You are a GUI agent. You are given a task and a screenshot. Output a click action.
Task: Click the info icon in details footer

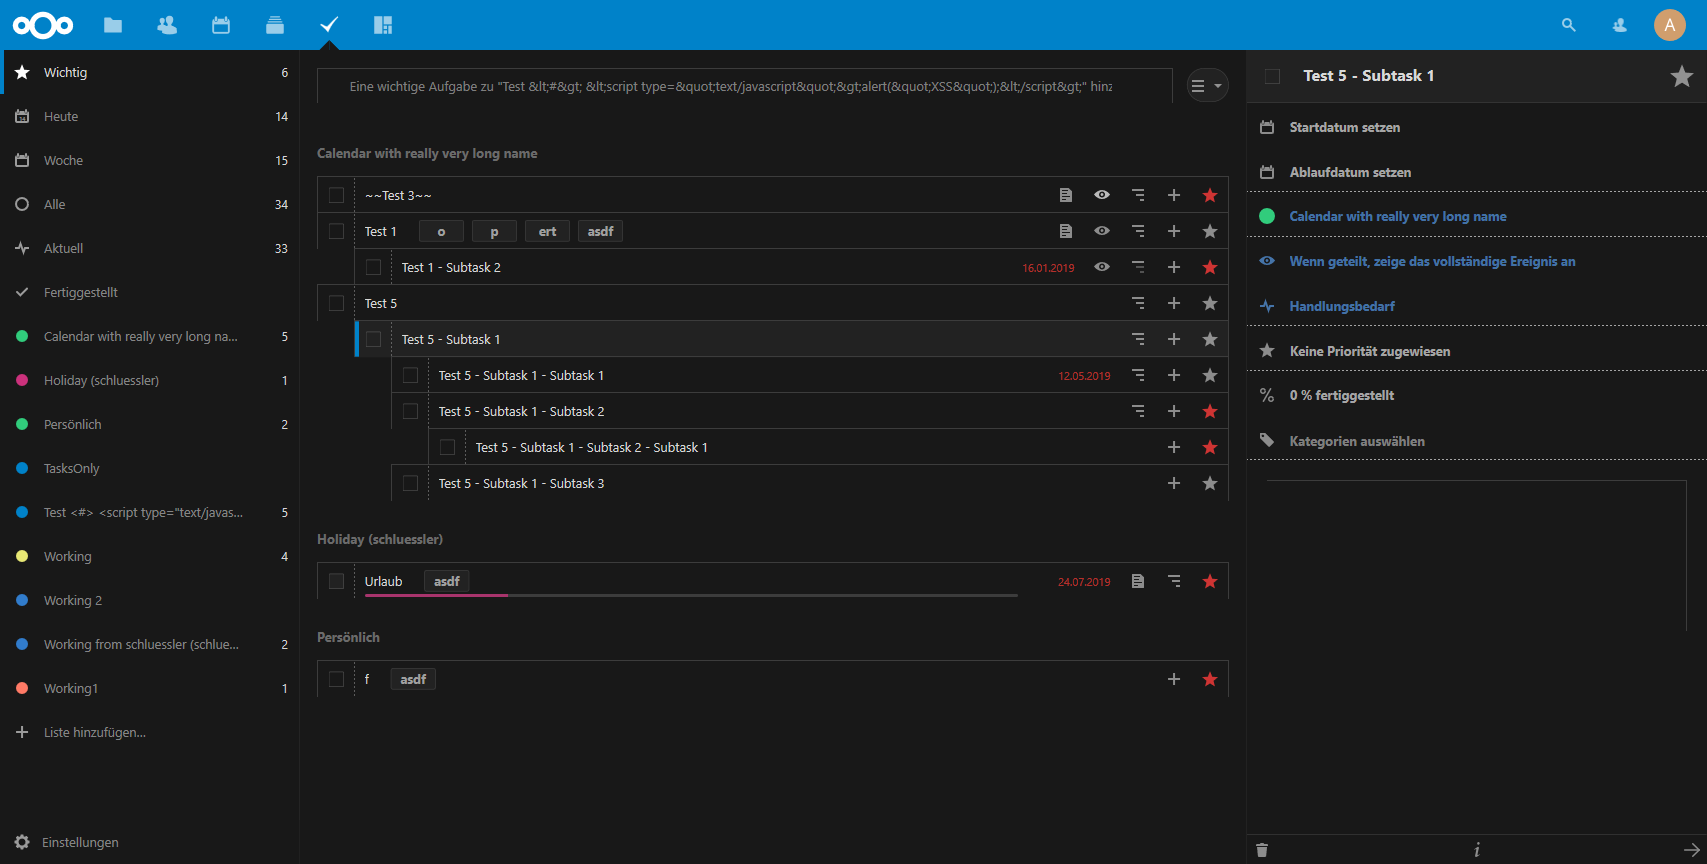(x=1477, y=850)
